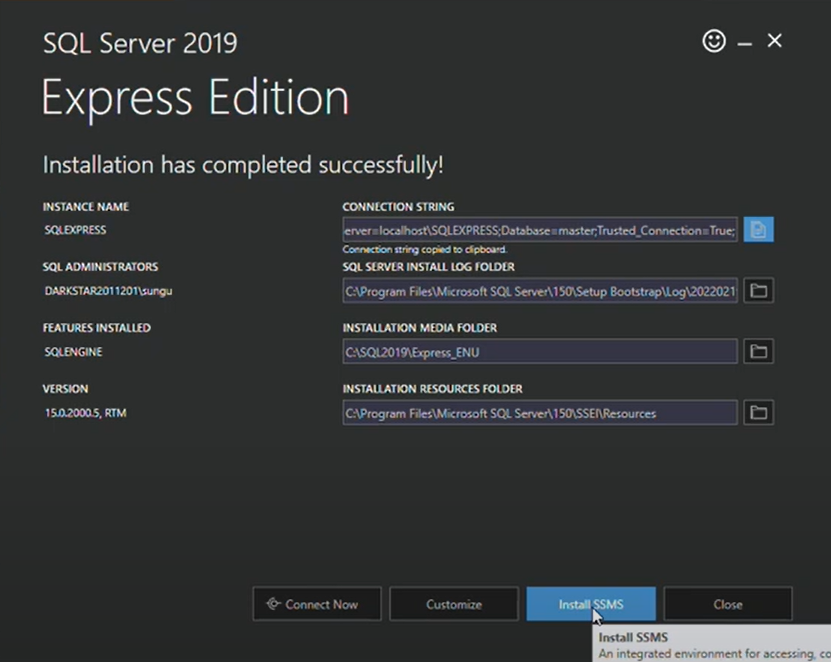
Task: Select the DARKSTAR2011201\sungu administrator text
Action: 108,291
